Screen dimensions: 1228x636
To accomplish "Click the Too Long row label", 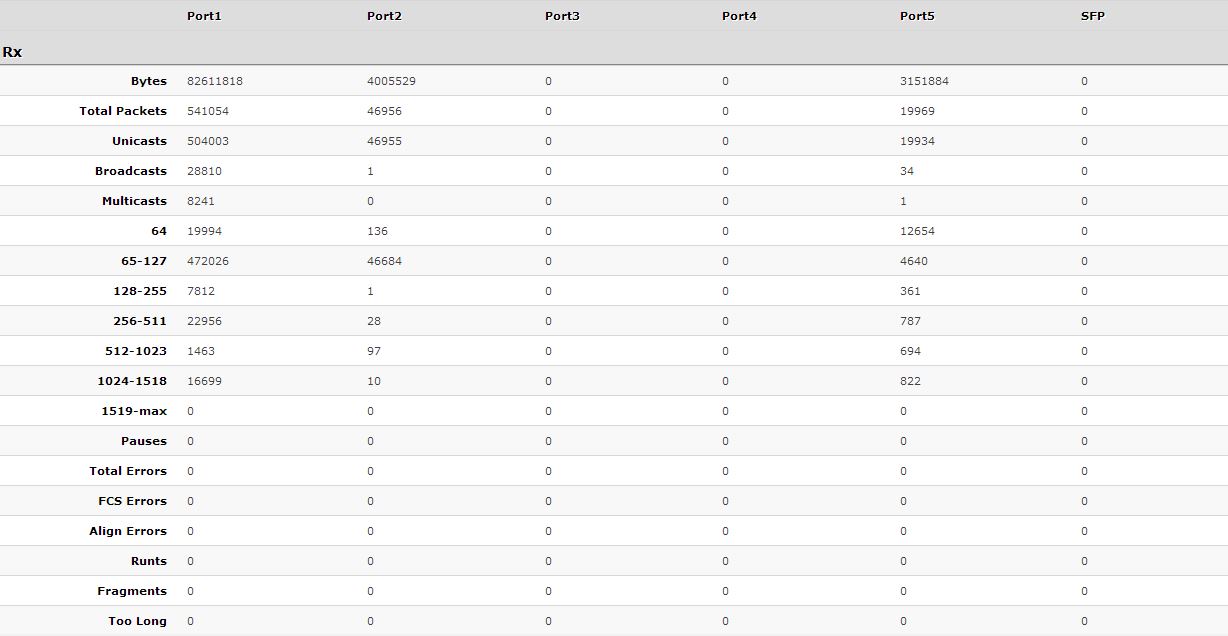I will pos(137,621).
